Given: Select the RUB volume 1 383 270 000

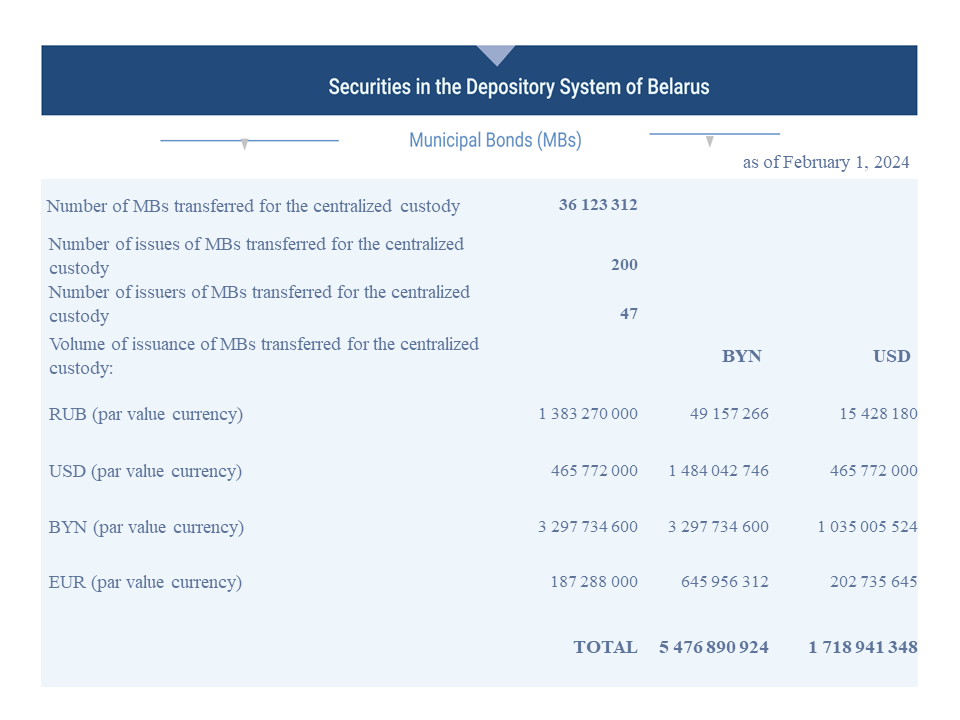Looking at the screenshot, I should (x=588, y=414).
